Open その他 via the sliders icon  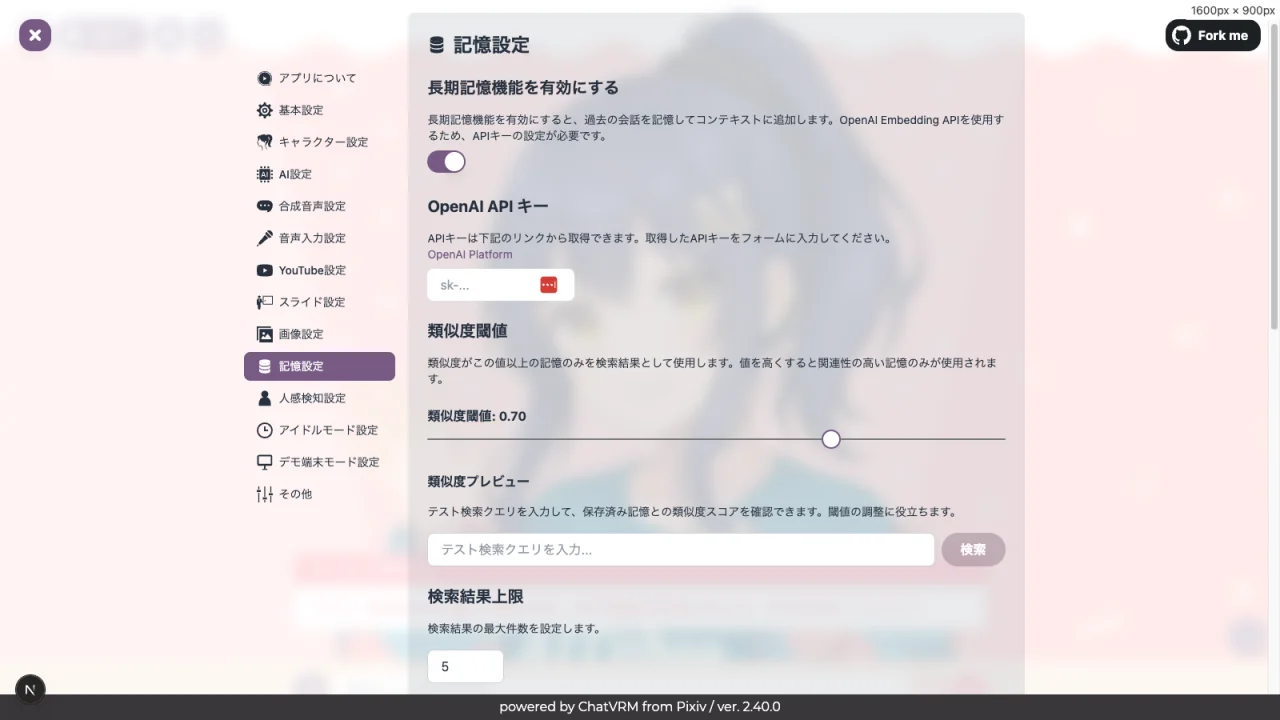[264, 494]
